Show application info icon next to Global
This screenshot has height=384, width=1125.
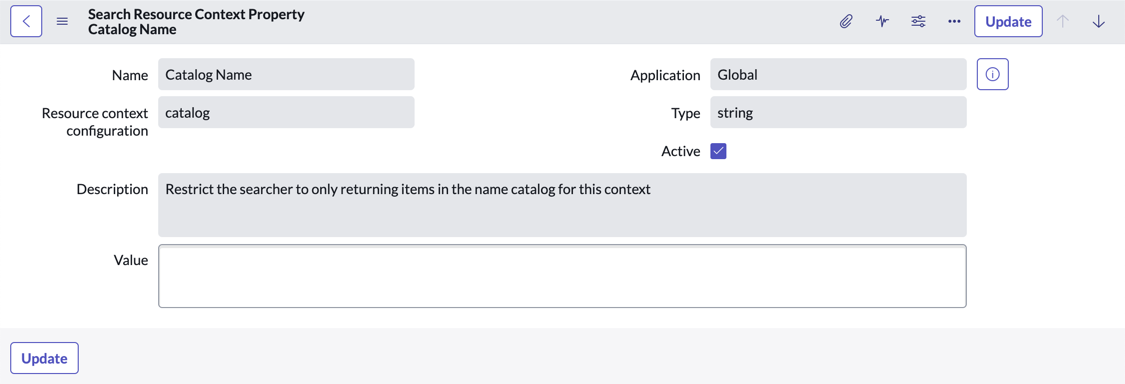[993, 75]
